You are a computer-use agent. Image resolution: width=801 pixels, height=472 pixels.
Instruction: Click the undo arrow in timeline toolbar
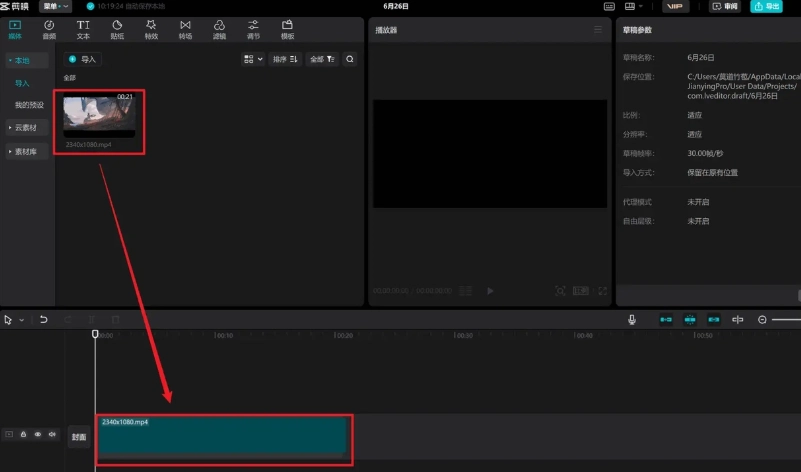(43, 320)
